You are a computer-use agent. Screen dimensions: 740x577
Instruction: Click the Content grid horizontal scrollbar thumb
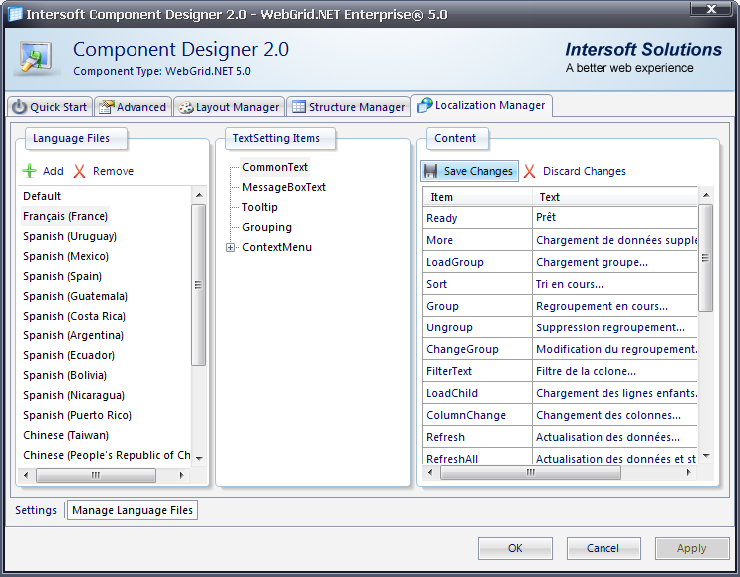click(530, 472)
